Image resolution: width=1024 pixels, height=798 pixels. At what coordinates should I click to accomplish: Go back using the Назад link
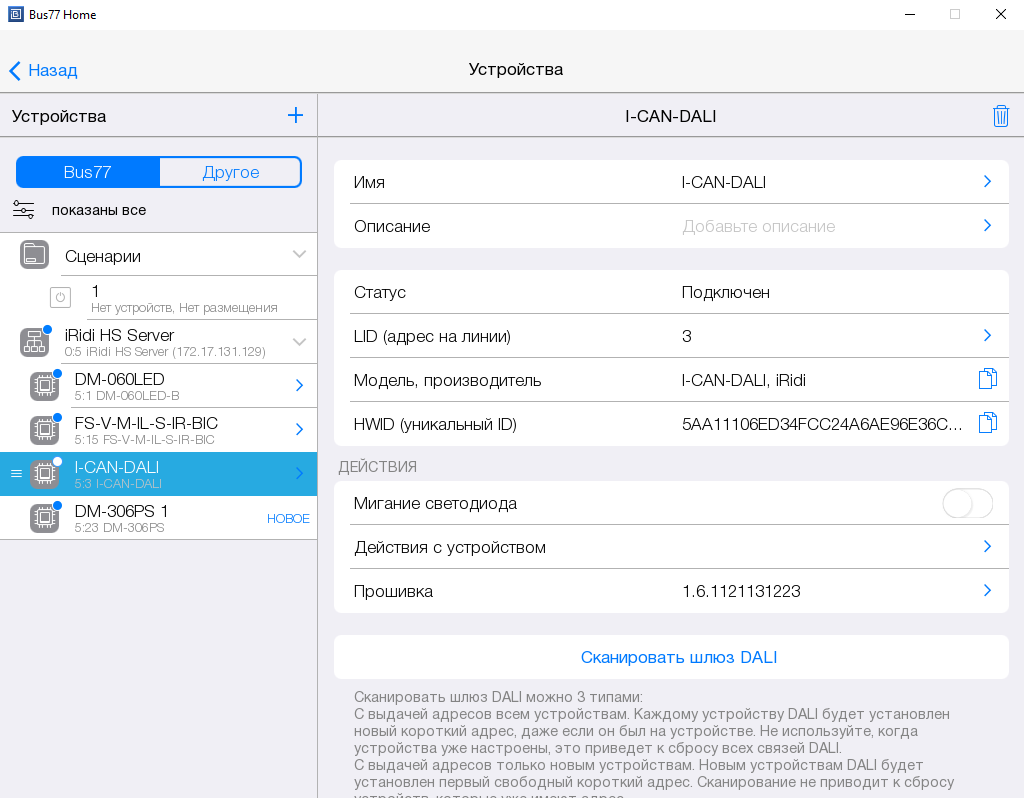click(43, 70)
